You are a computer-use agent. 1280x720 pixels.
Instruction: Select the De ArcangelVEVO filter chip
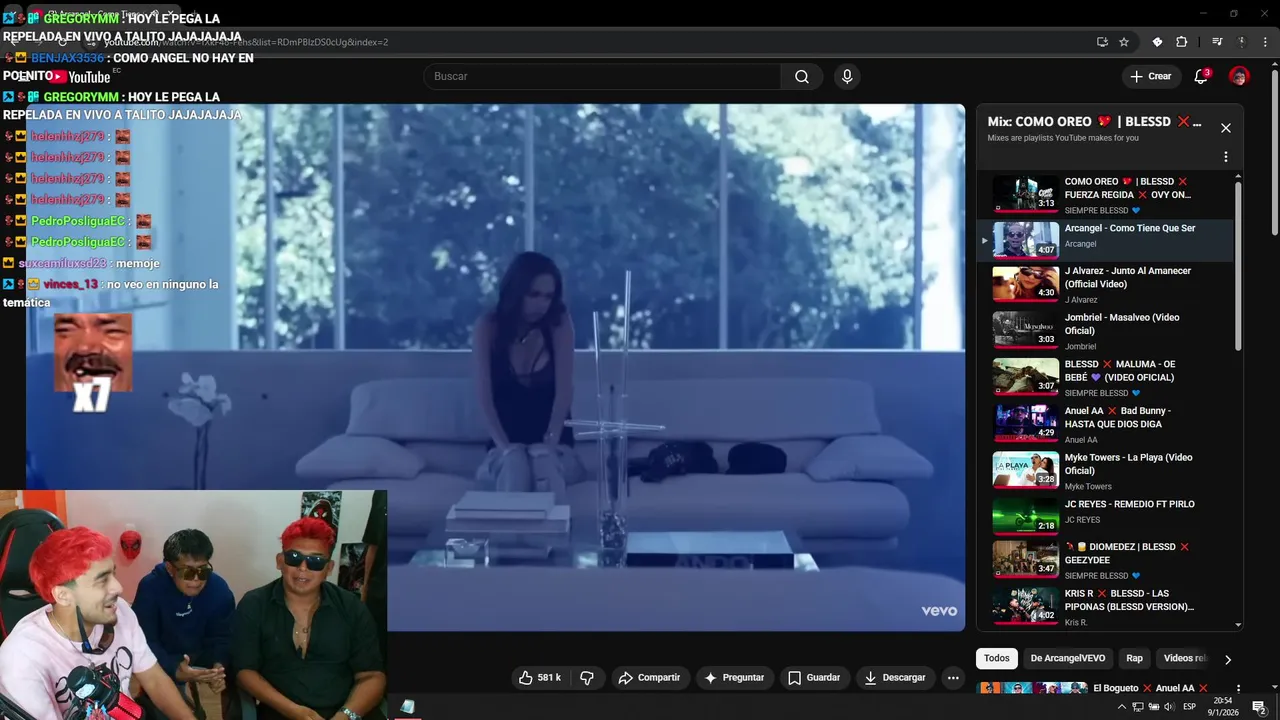pyautogui.click(x=1068, y=658)
